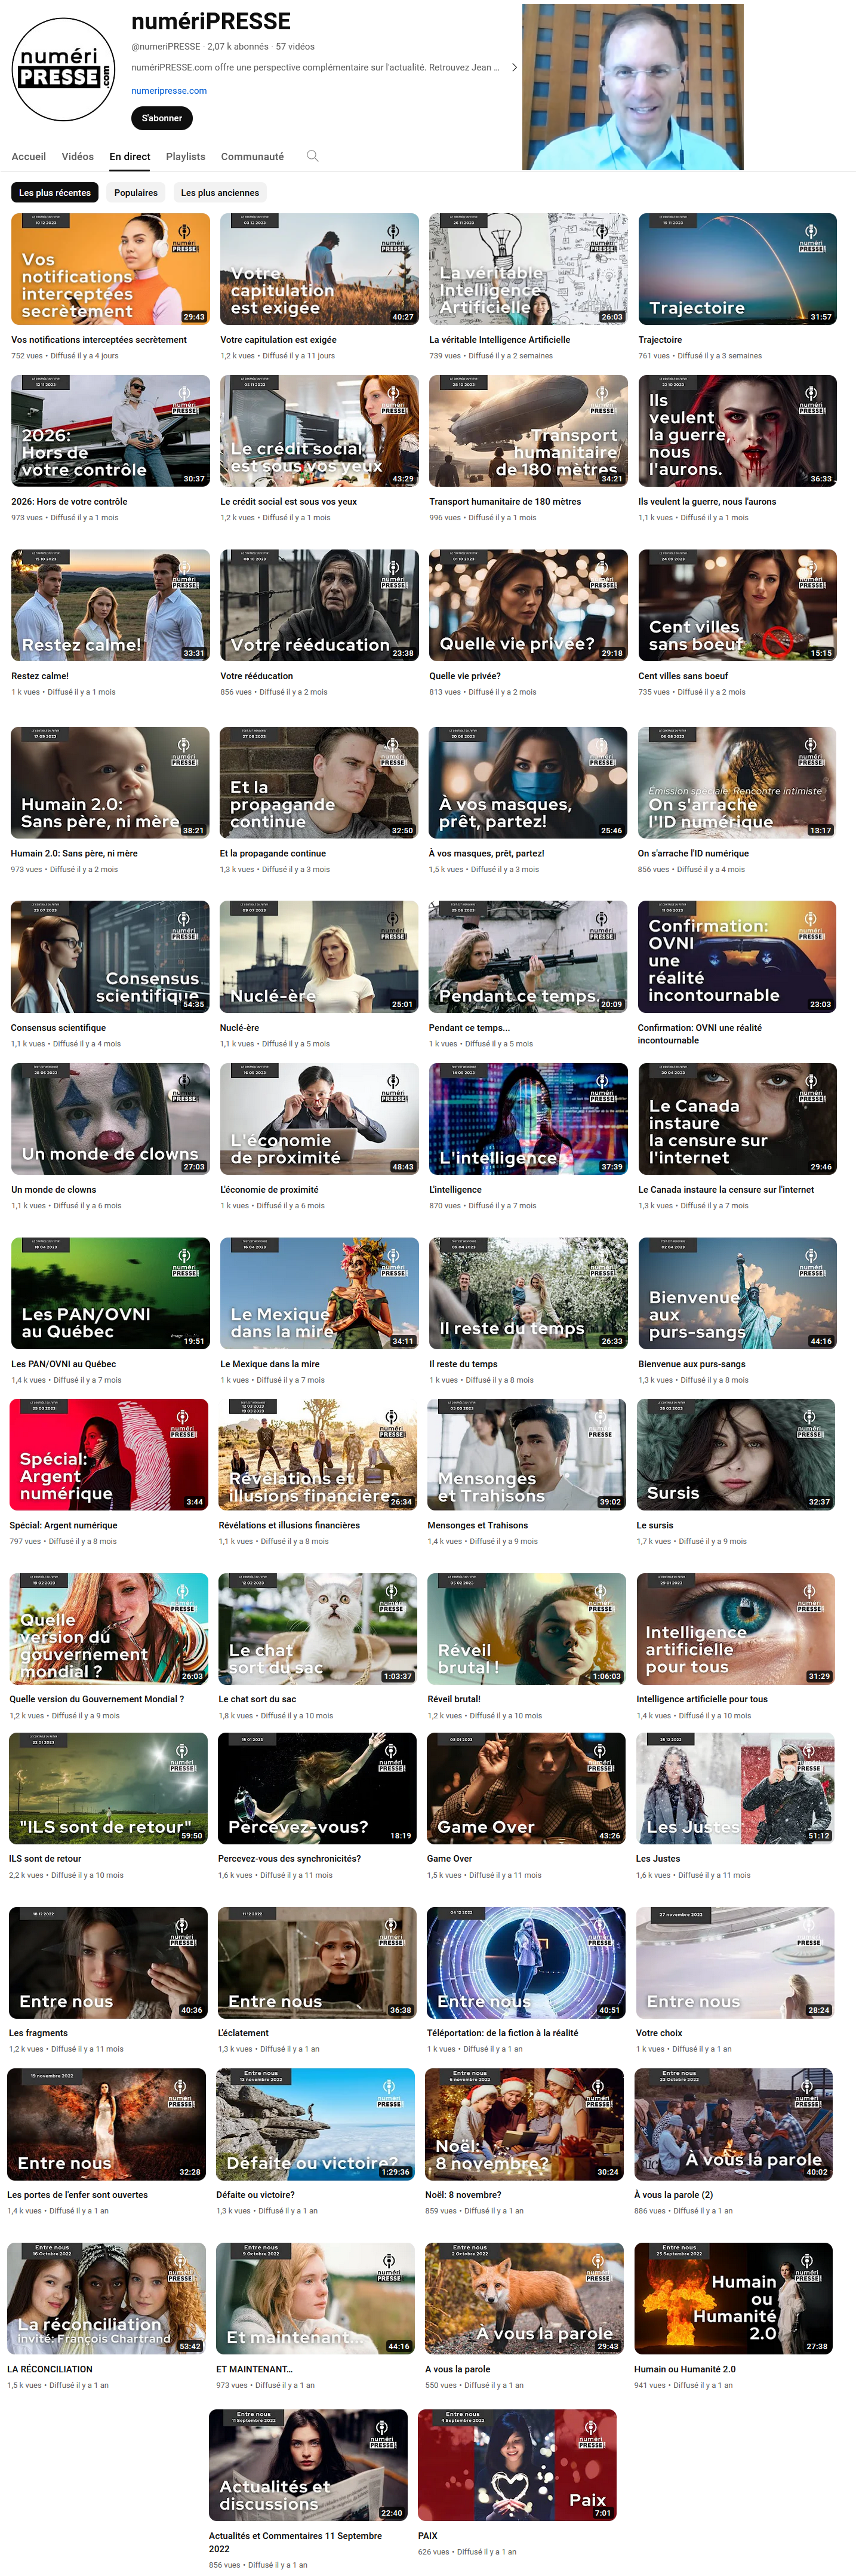Open the Playlists tab
This screenshot has height=2576, width=856.
click(x=186, y=157)
